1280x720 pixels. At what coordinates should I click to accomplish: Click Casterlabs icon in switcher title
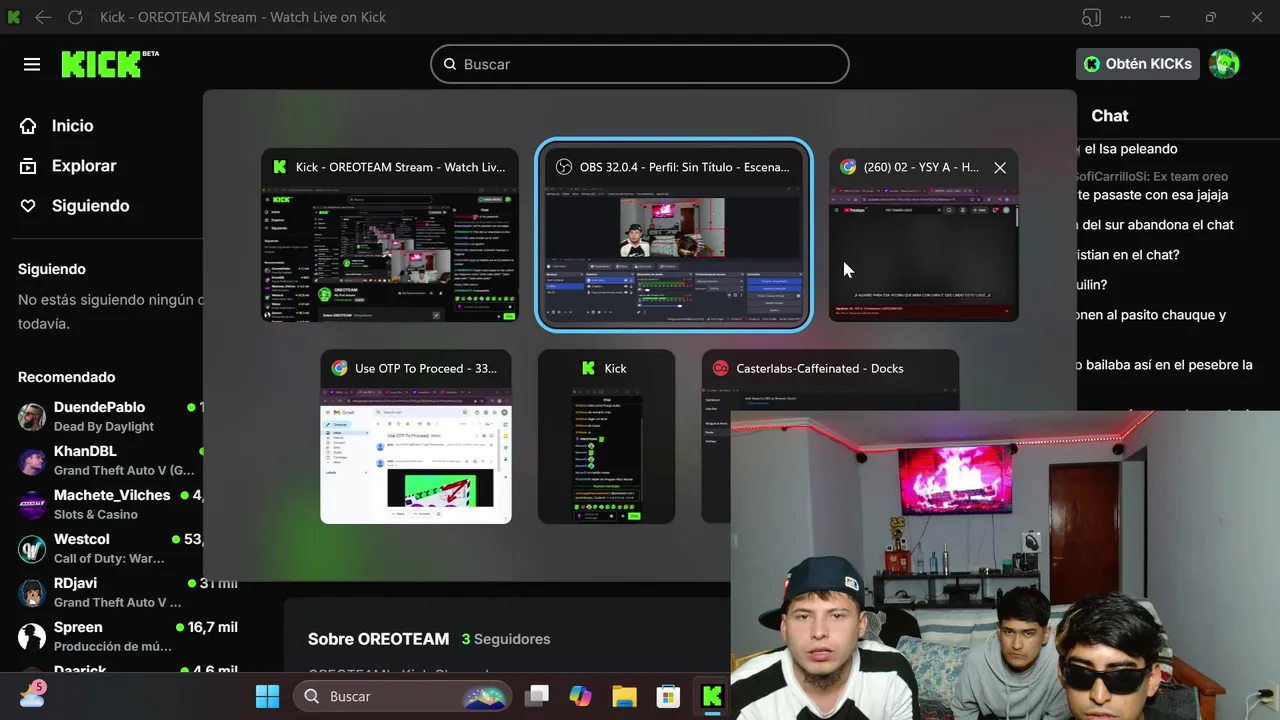click(720, 368)
